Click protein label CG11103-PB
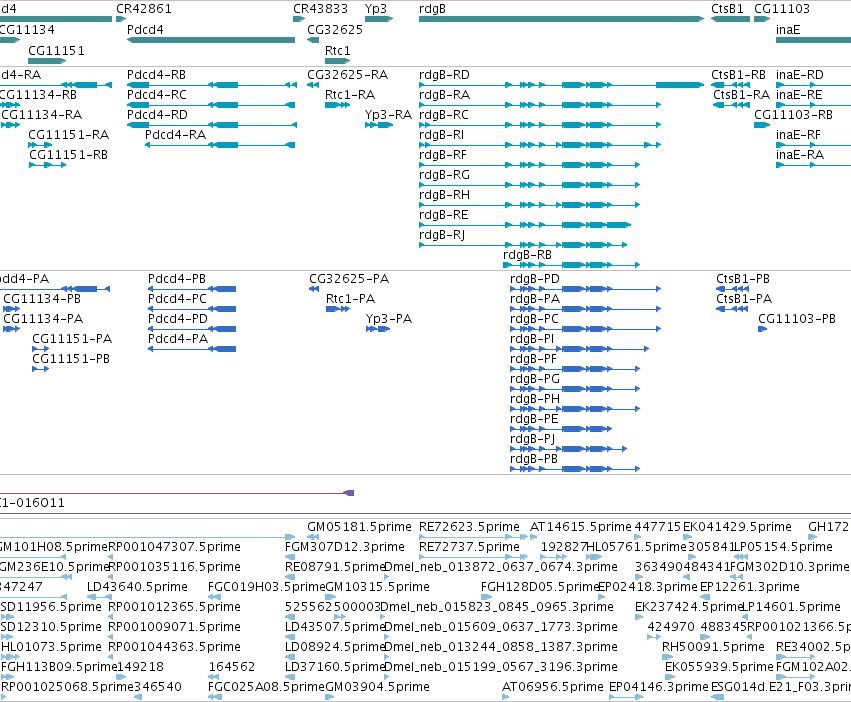851x702 pixels. point(797,319)
